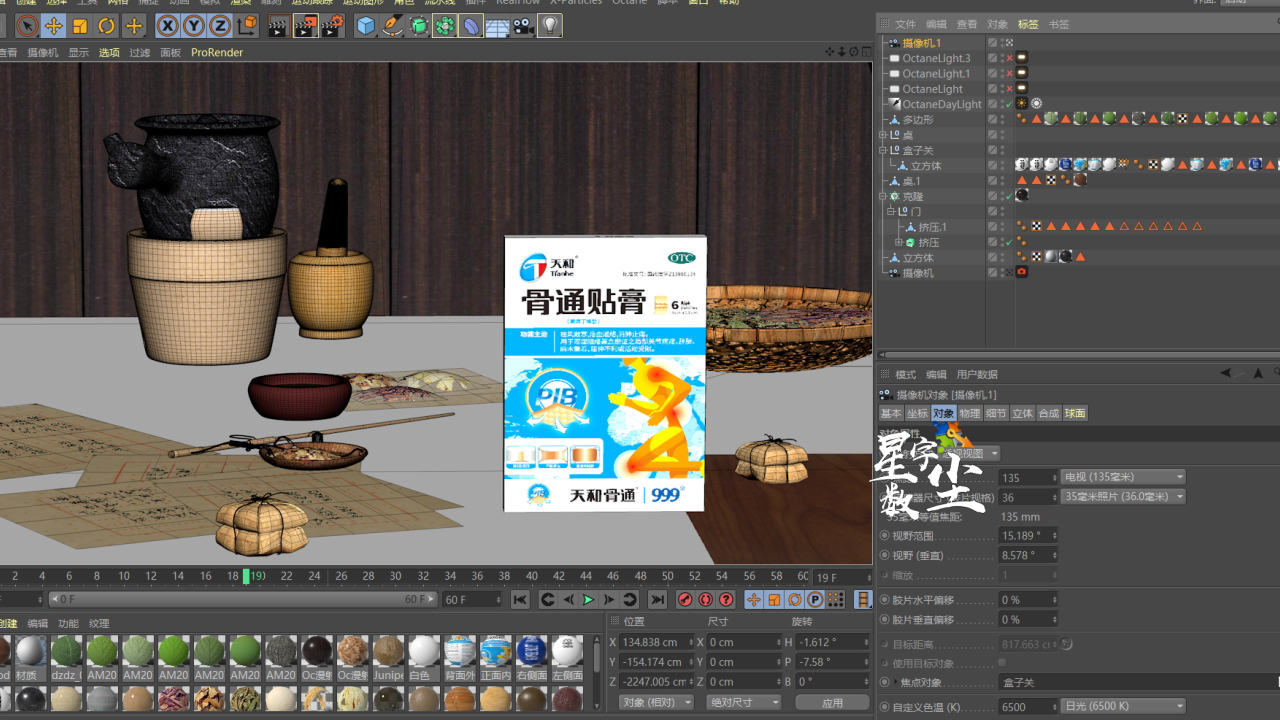Image resolution: width=1280 pixels, height=720 pixels.
Task: Go to end of timeline
Action: 657,600
